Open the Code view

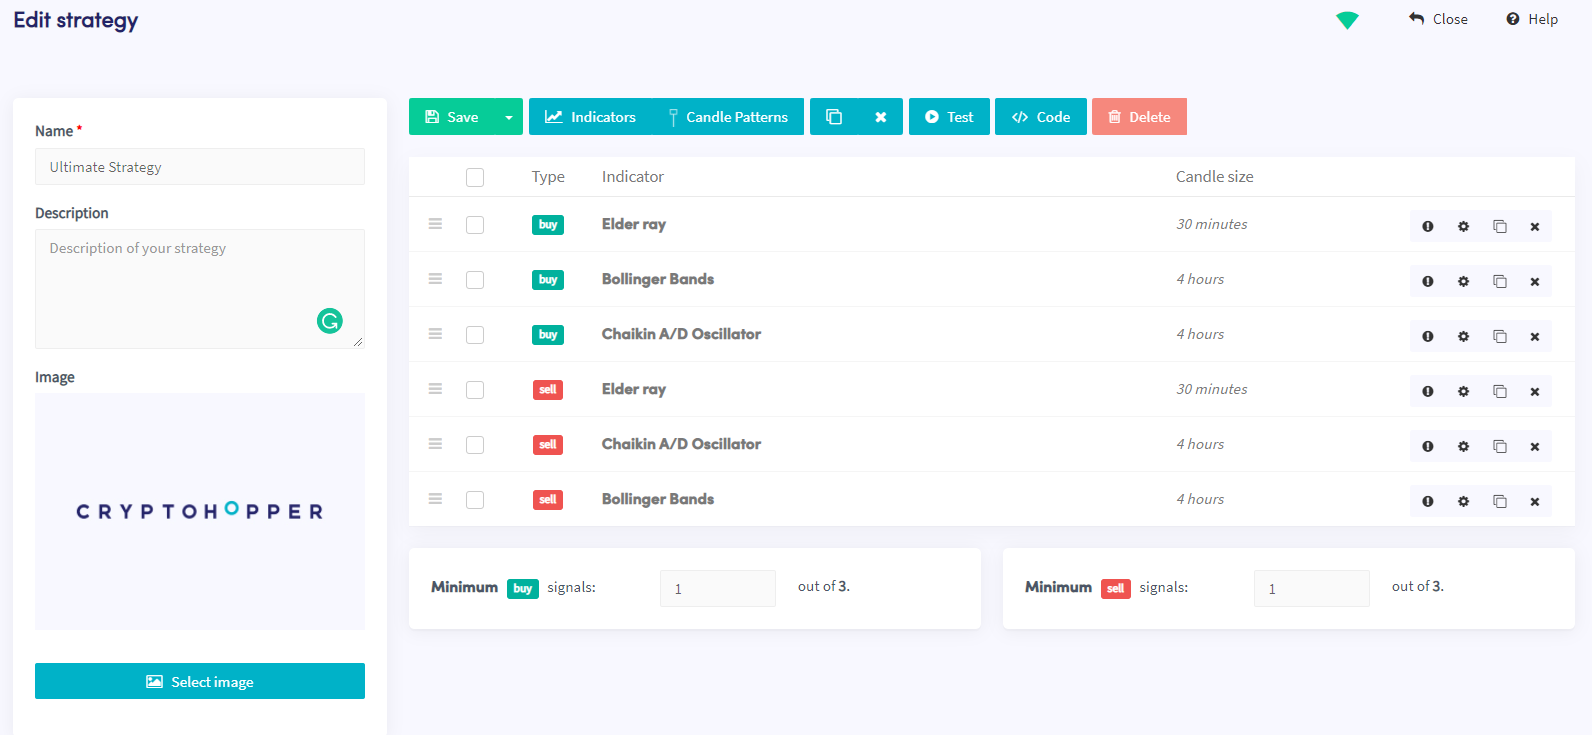tap(1041, 116)
